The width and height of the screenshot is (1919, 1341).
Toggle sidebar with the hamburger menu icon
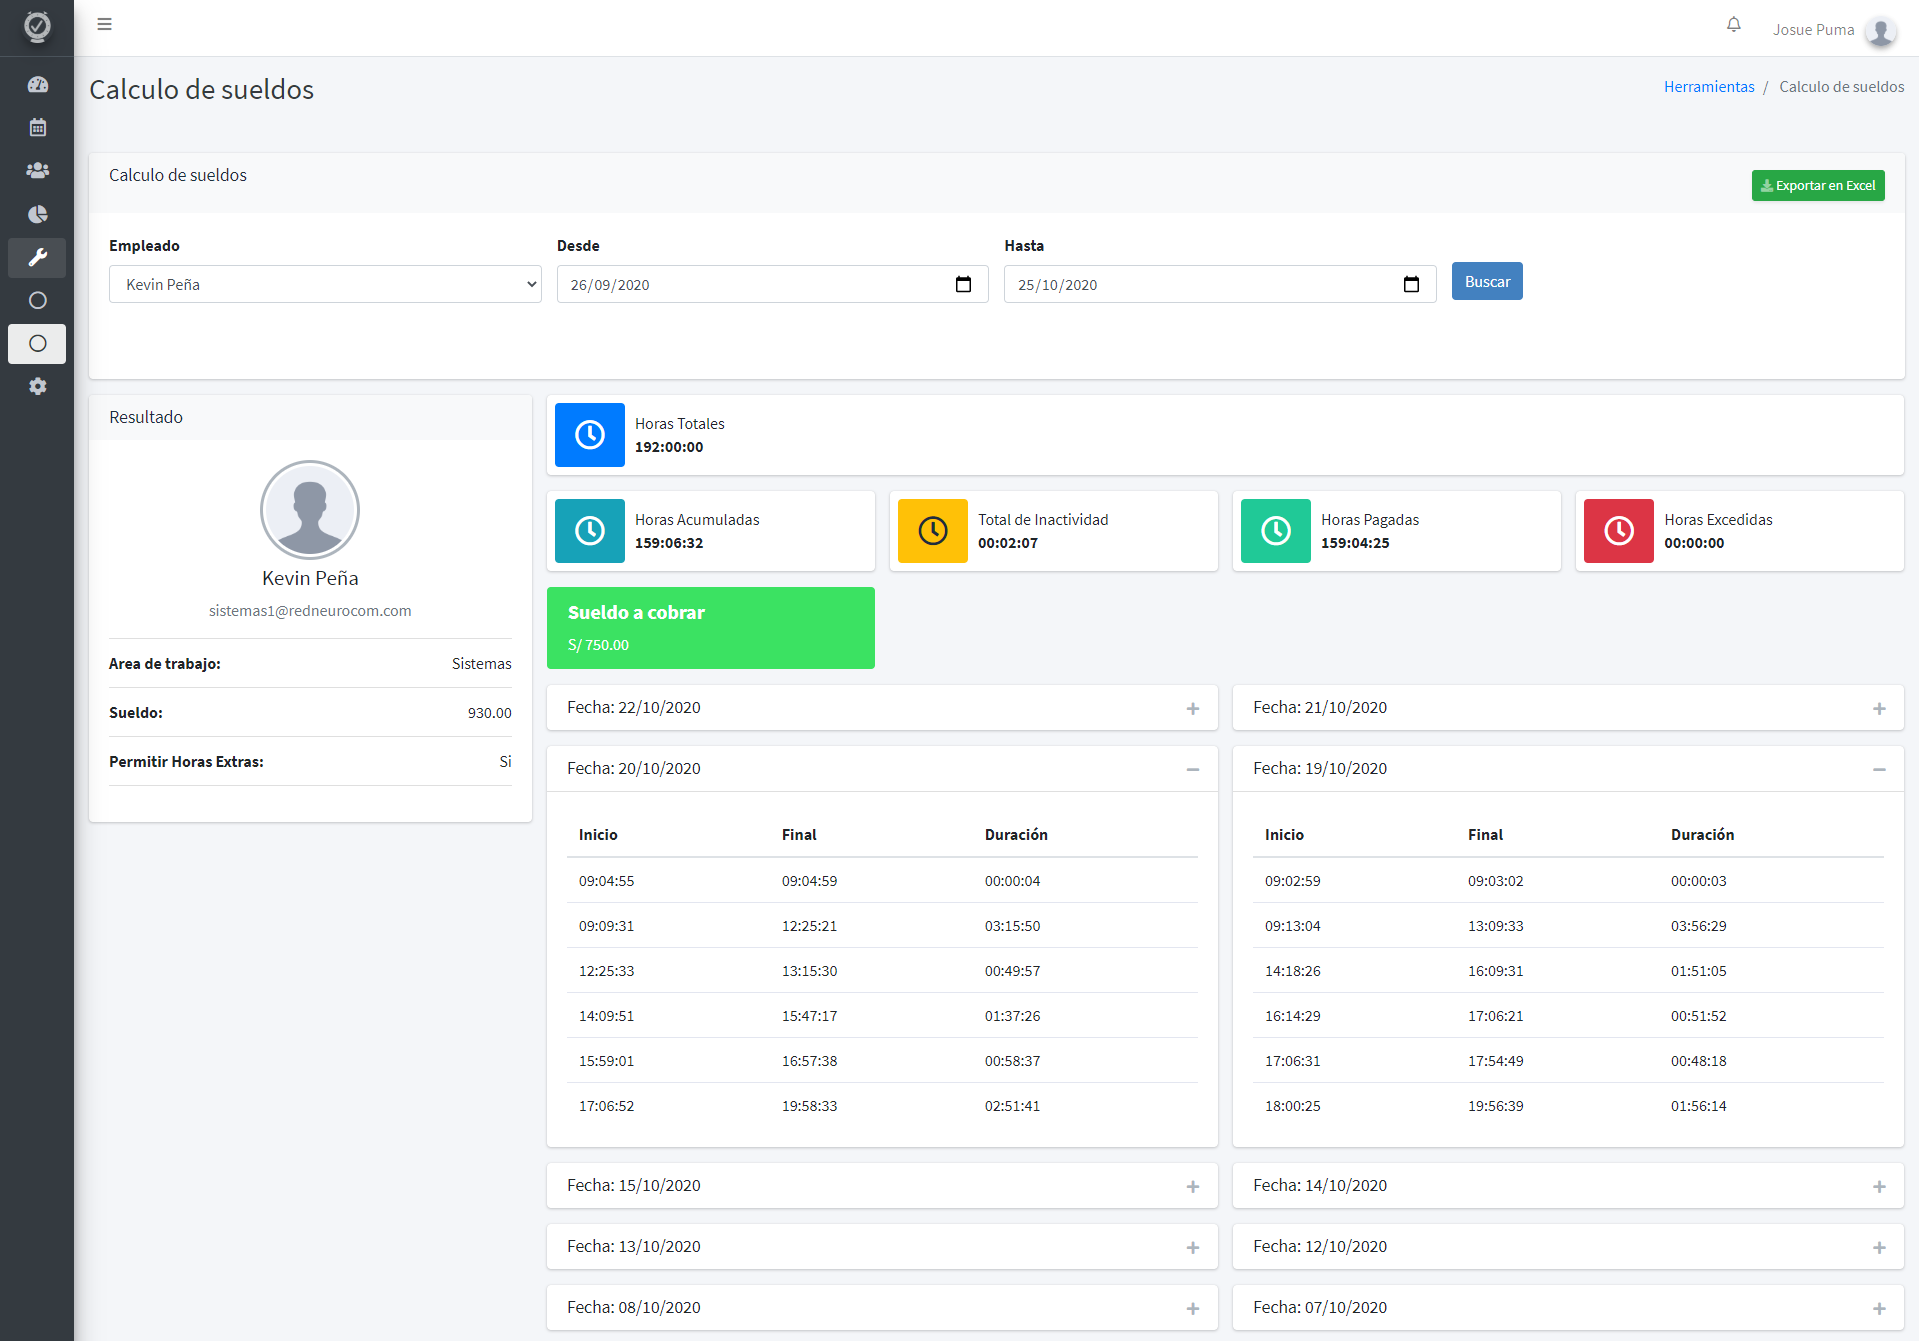(x=104, y=24)
